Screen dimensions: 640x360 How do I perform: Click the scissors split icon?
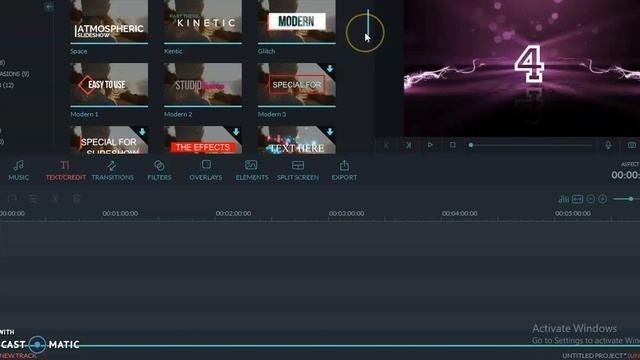(x=55, y=199)
